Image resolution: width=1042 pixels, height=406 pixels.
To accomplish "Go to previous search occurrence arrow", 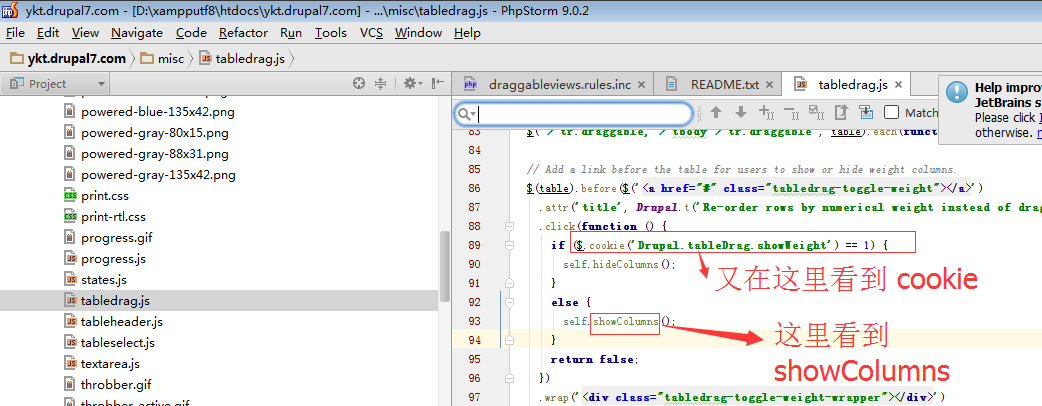I will click(x=716, y=113).
